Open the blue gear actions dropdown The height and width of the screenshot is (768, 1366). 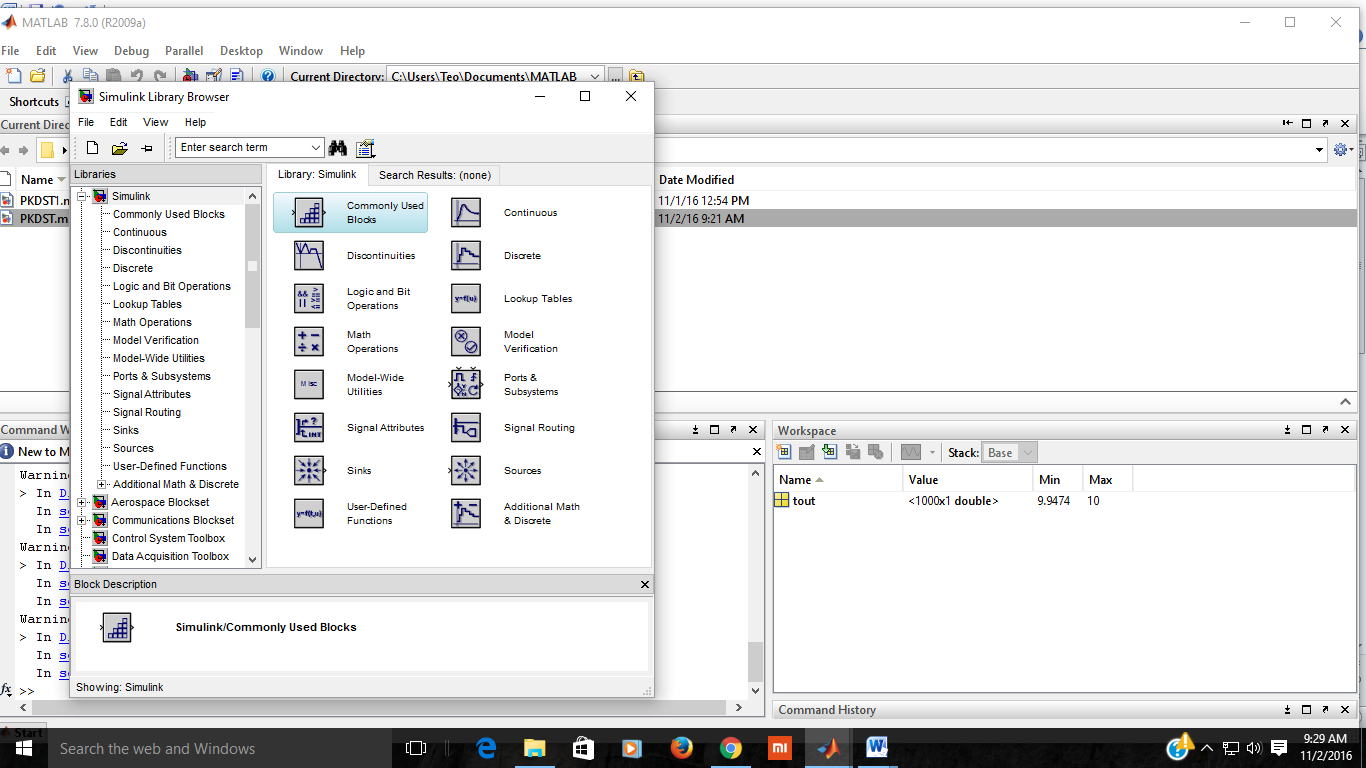pyautogui.click(x=1343, y=150)
